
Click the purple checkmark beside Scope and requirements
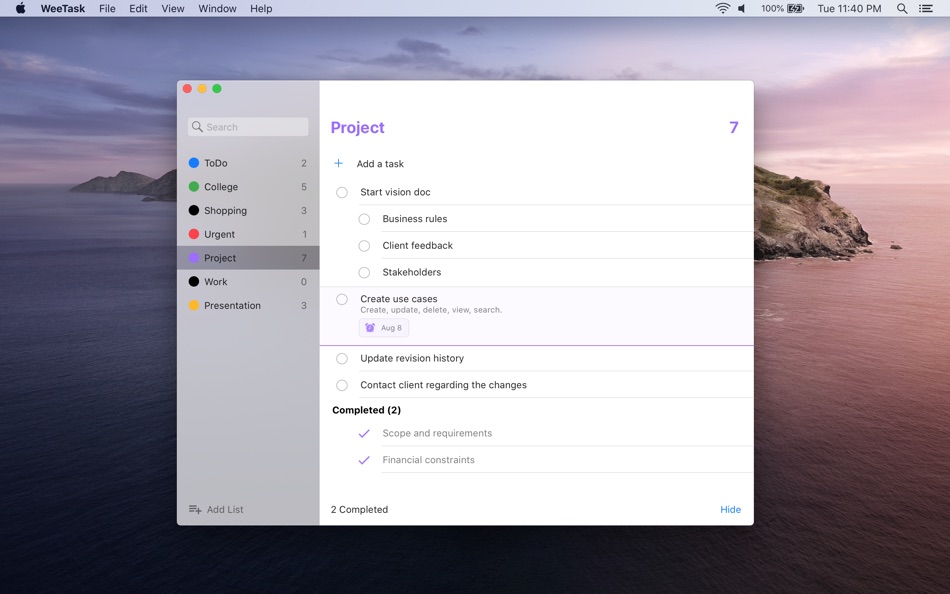(x=364, y=433)
